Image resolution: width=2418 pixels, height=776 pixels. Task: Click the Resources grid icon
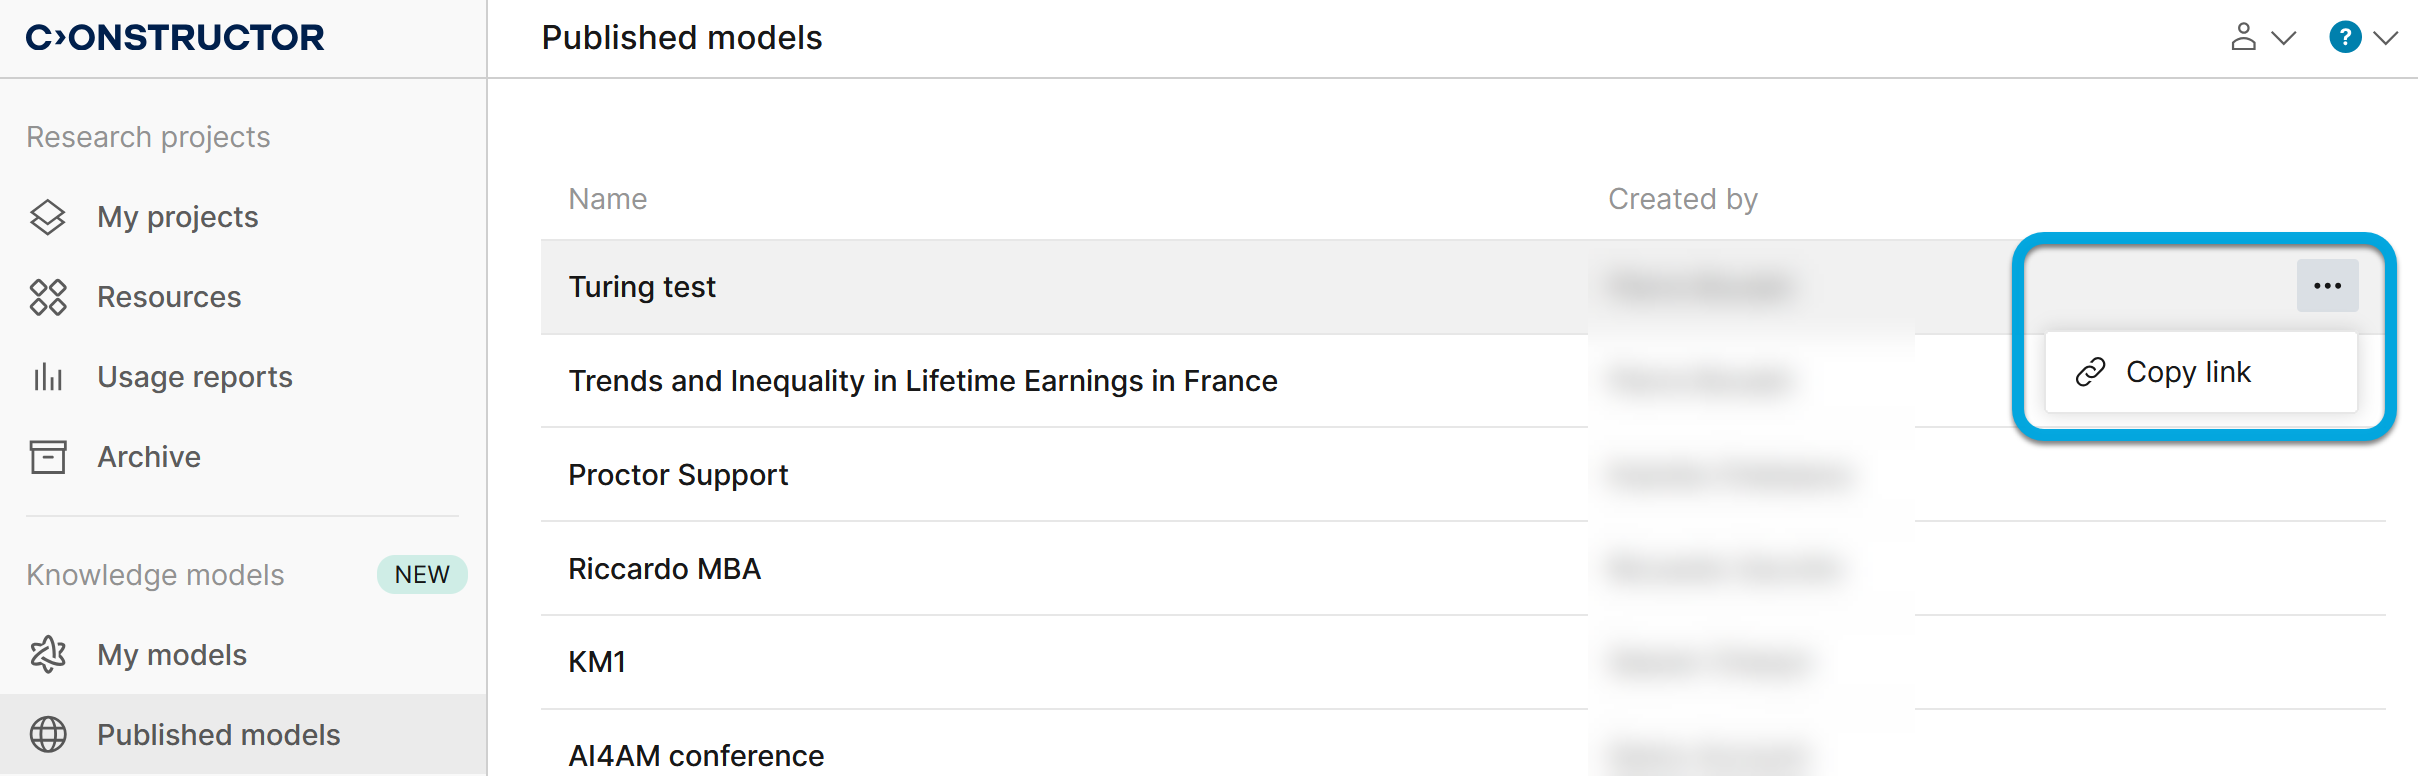coord(47,297)
